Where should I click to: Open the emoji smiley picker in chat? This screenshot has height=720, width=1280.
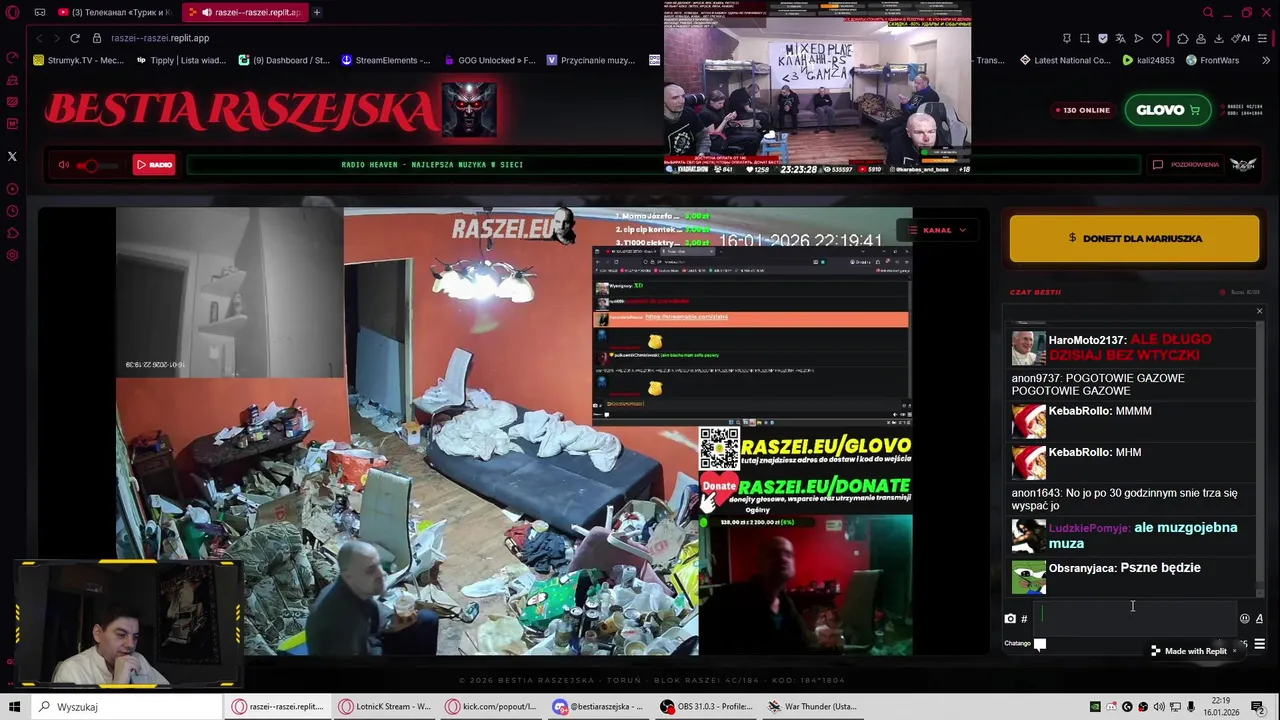pyautogui.click(x=1244, y=619)
